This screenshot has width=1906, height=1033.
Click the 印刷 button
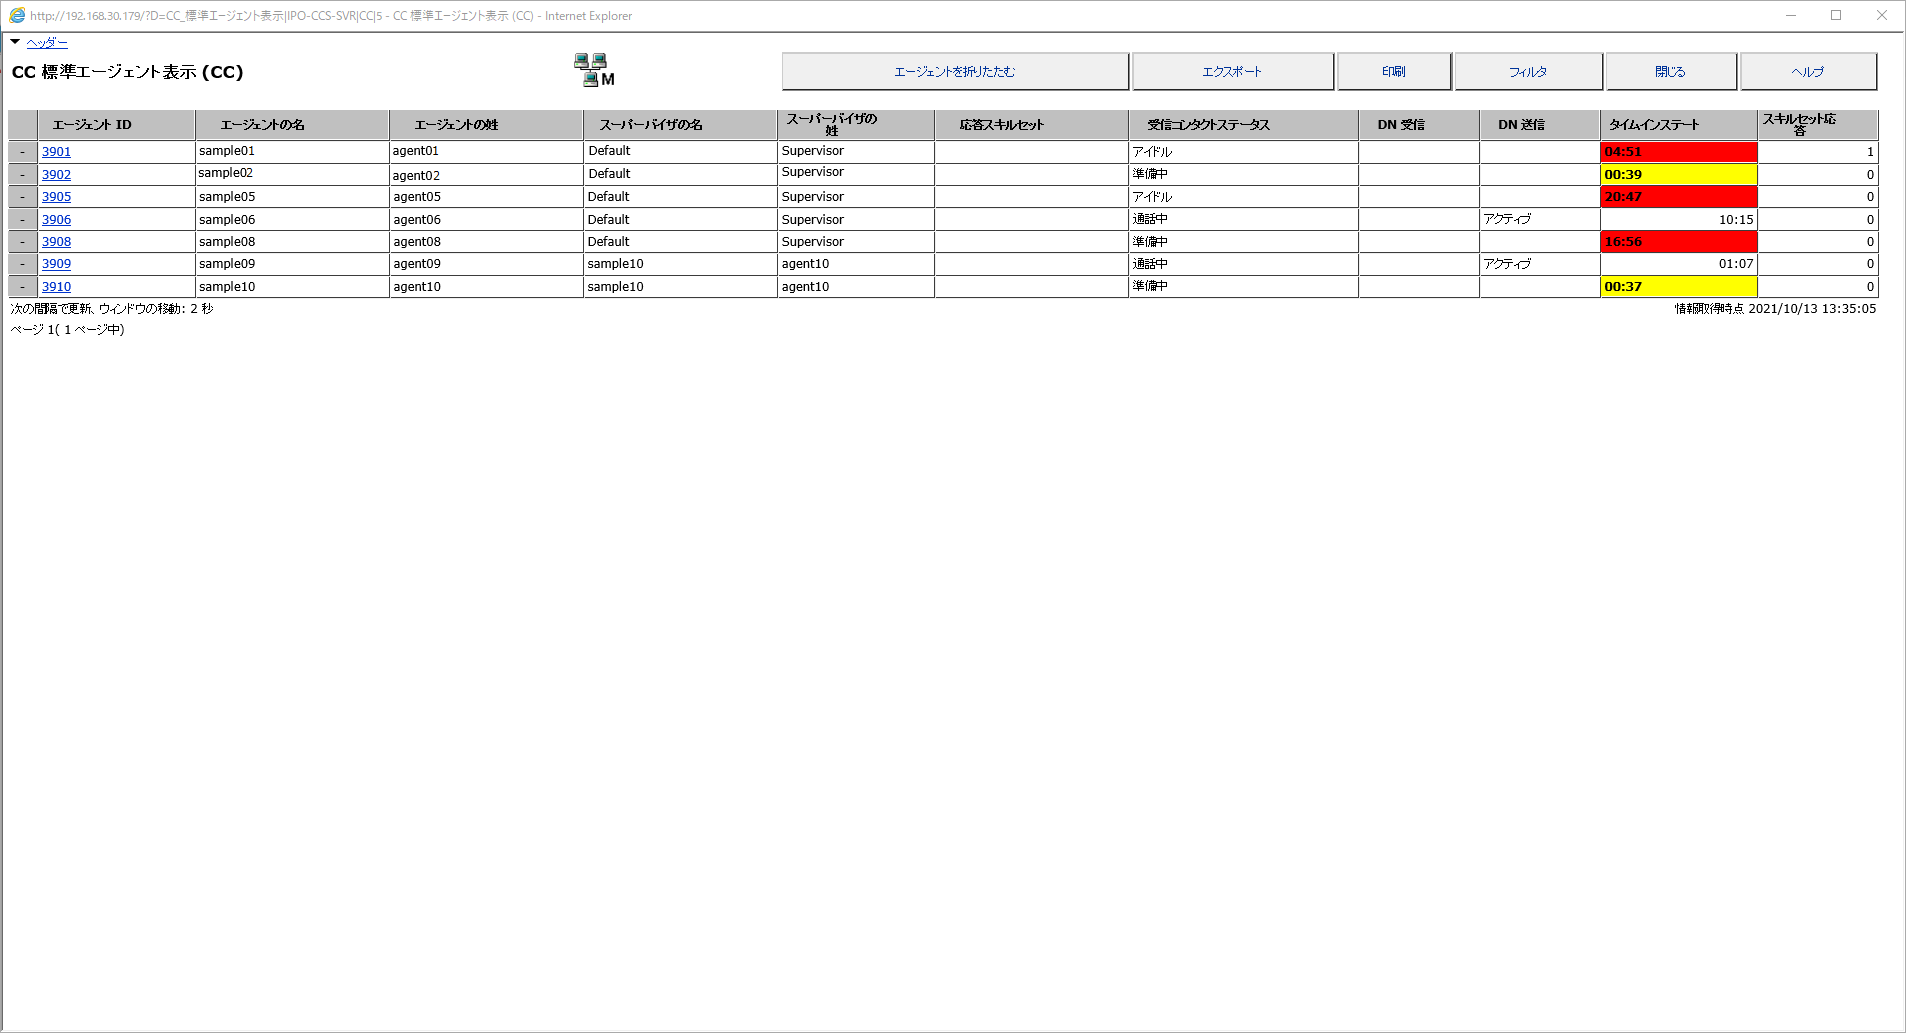pyautogui.click(x=1393, y=72)
